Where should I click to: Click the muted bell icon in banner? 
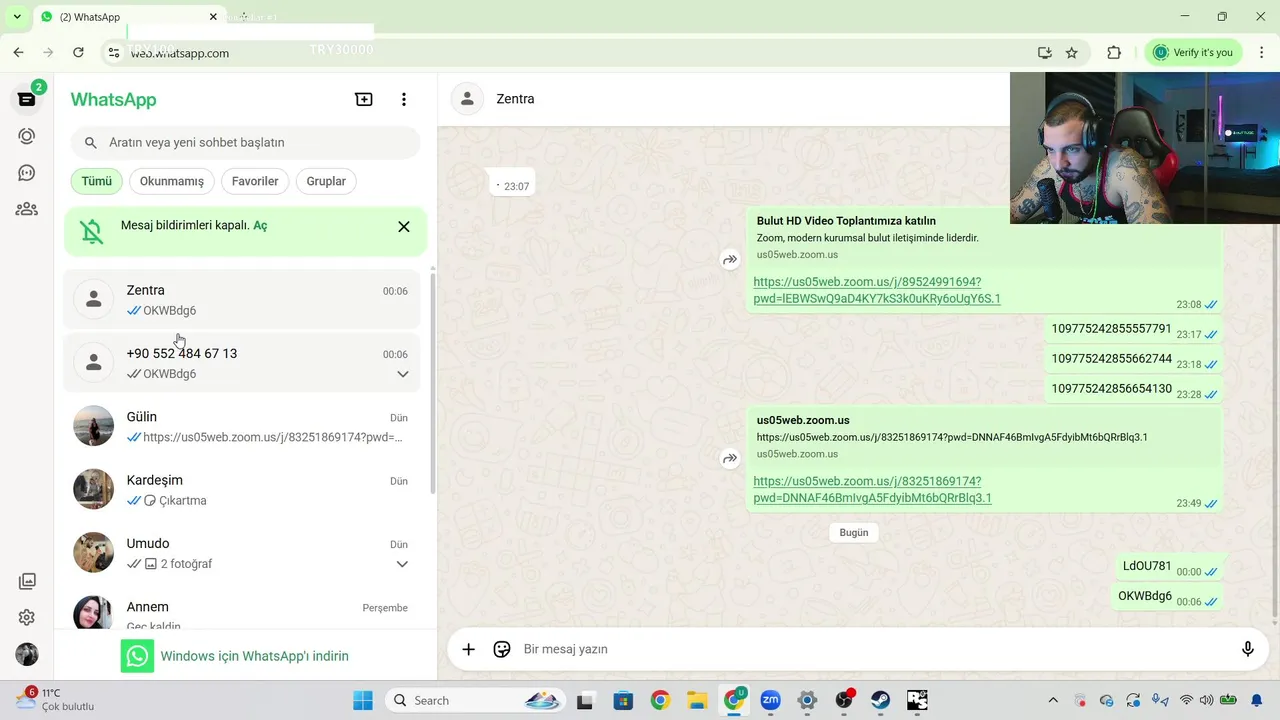92,232
